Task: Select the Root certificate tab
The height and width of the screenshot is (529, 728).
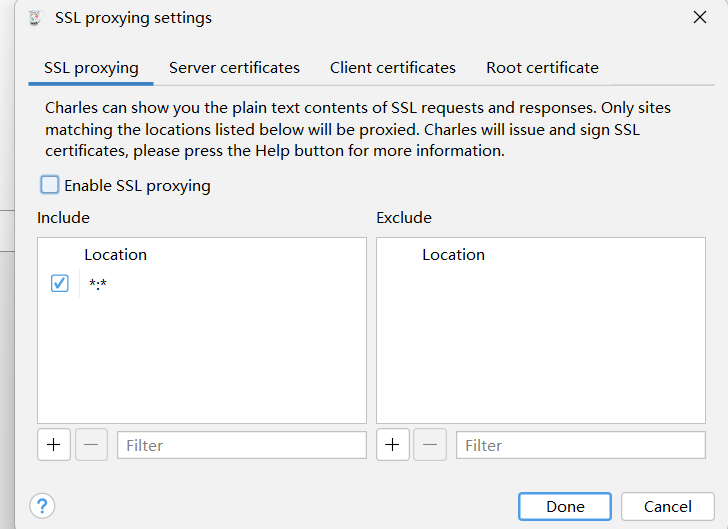Action: (x=542, y=68)
